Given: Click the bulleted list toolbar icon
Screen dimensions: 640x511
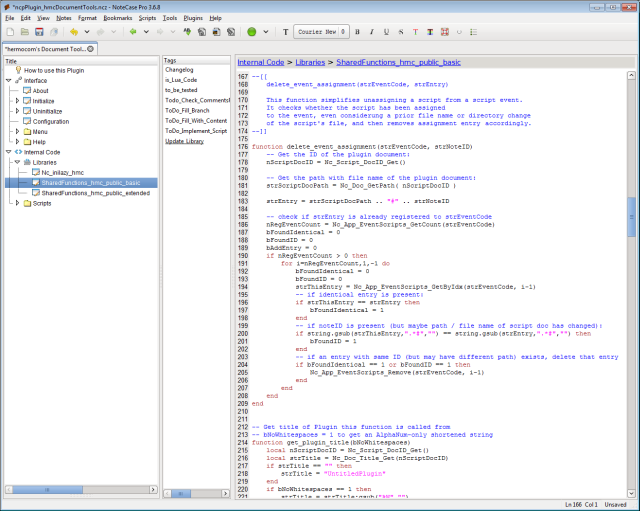Looking at the screenshot, I should tap(473, 32).
